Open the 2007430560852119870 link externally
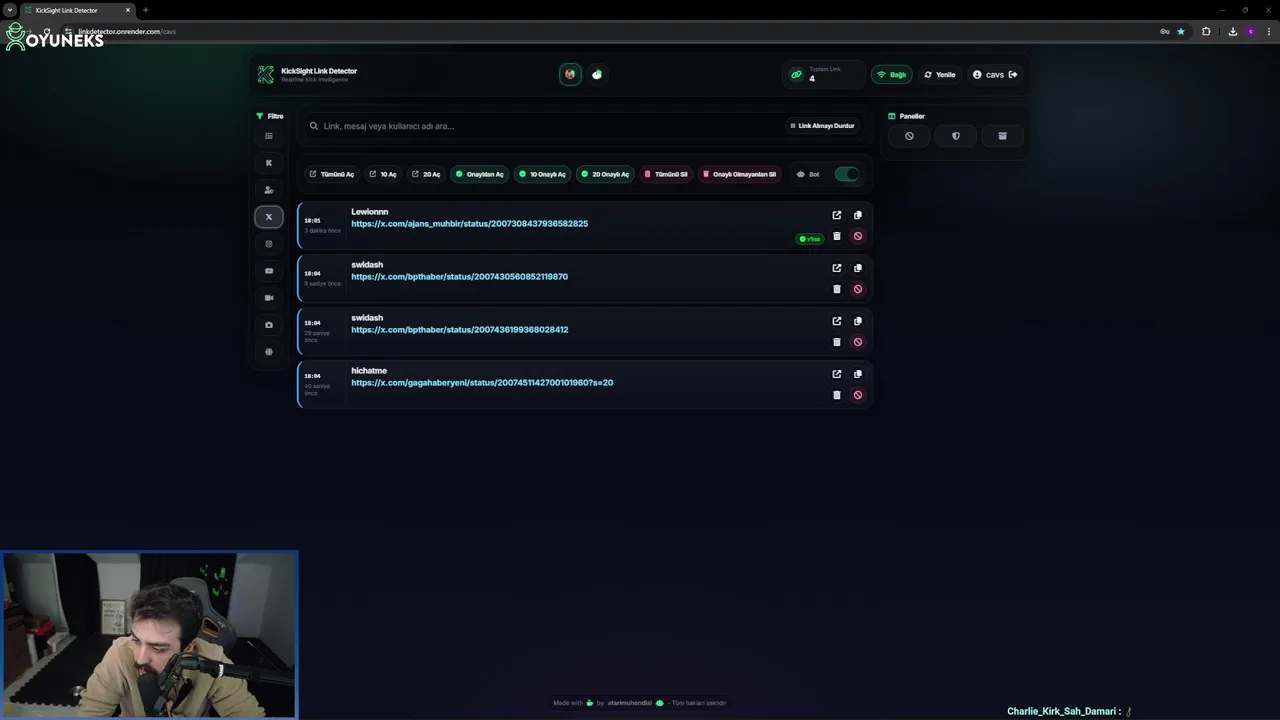Screen dimensions: 1280x720 pyautogui.click(x=837, y=268)
